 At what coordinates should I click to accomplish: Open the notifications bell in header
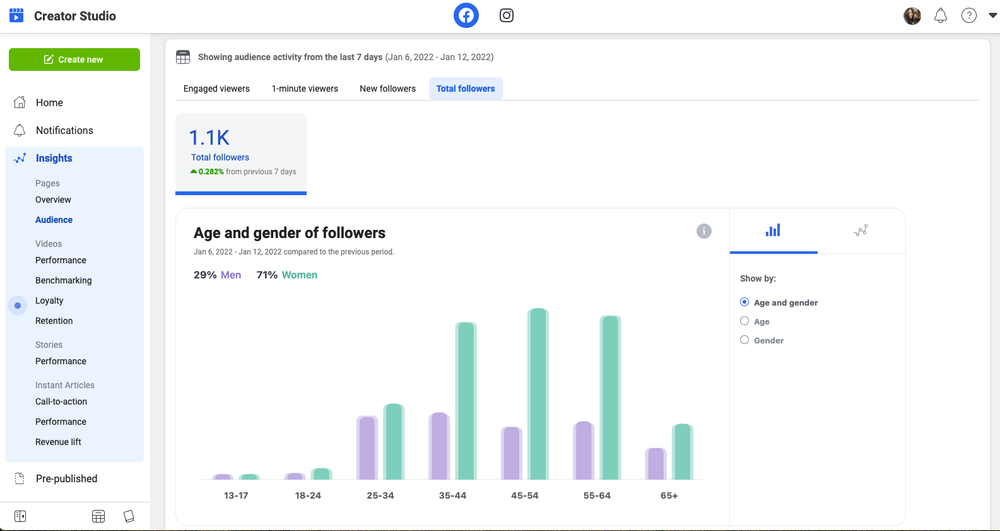click(x=941, y=16)
